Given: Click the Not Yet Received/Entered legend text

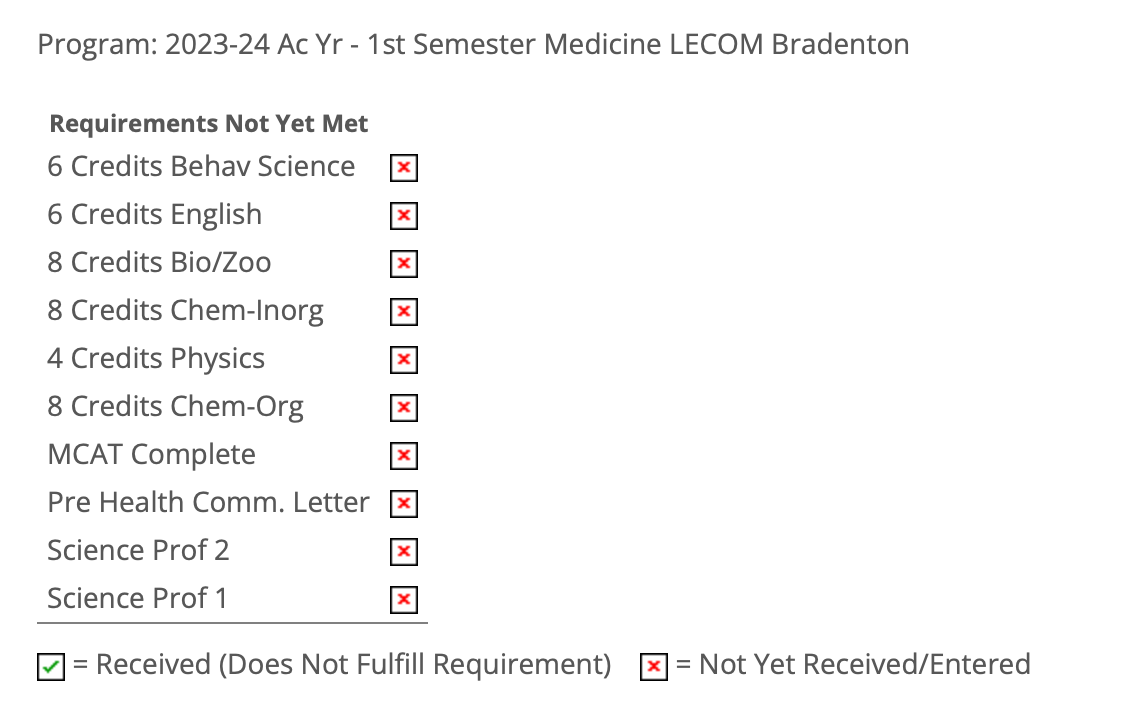Looking at the screenshot, I should pyautogui.click(x=864, y=664).
